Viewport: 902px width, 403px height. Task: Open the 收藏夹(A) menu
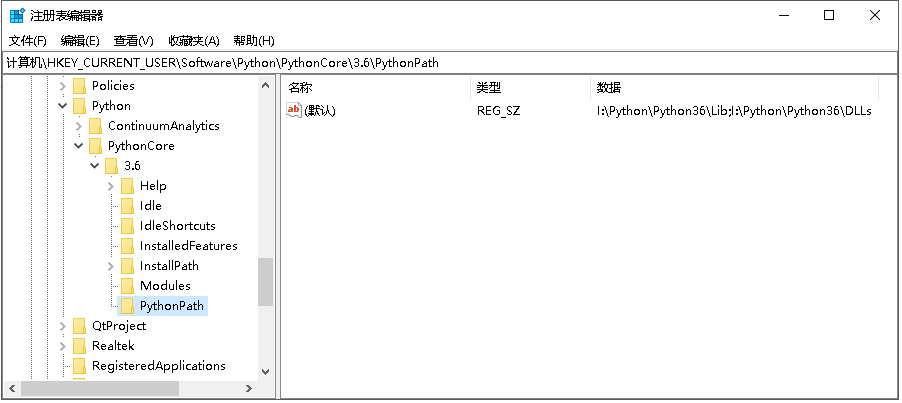click(x=193, y=41)
